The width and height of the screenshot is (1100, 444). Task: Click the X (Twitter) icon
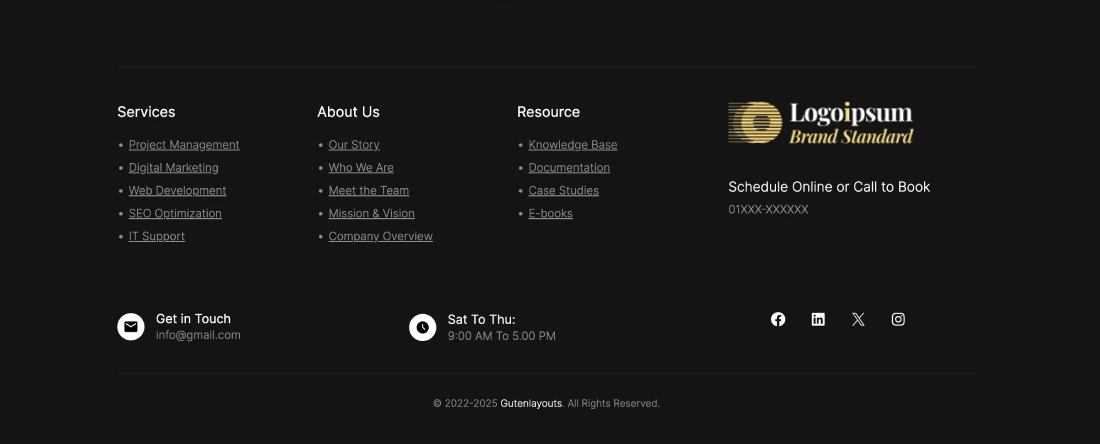(858, 319)
